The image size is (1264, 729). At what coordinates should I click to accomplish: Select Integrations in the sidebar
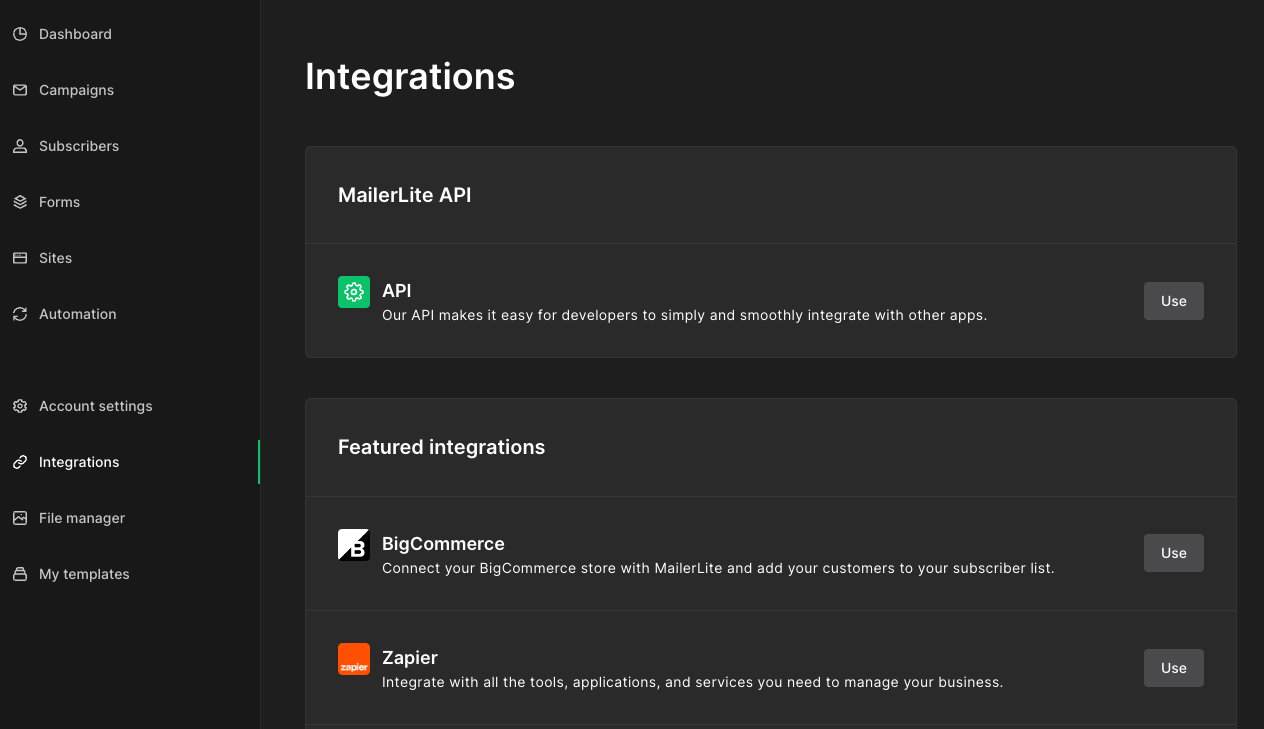click(x=79, y=462)
